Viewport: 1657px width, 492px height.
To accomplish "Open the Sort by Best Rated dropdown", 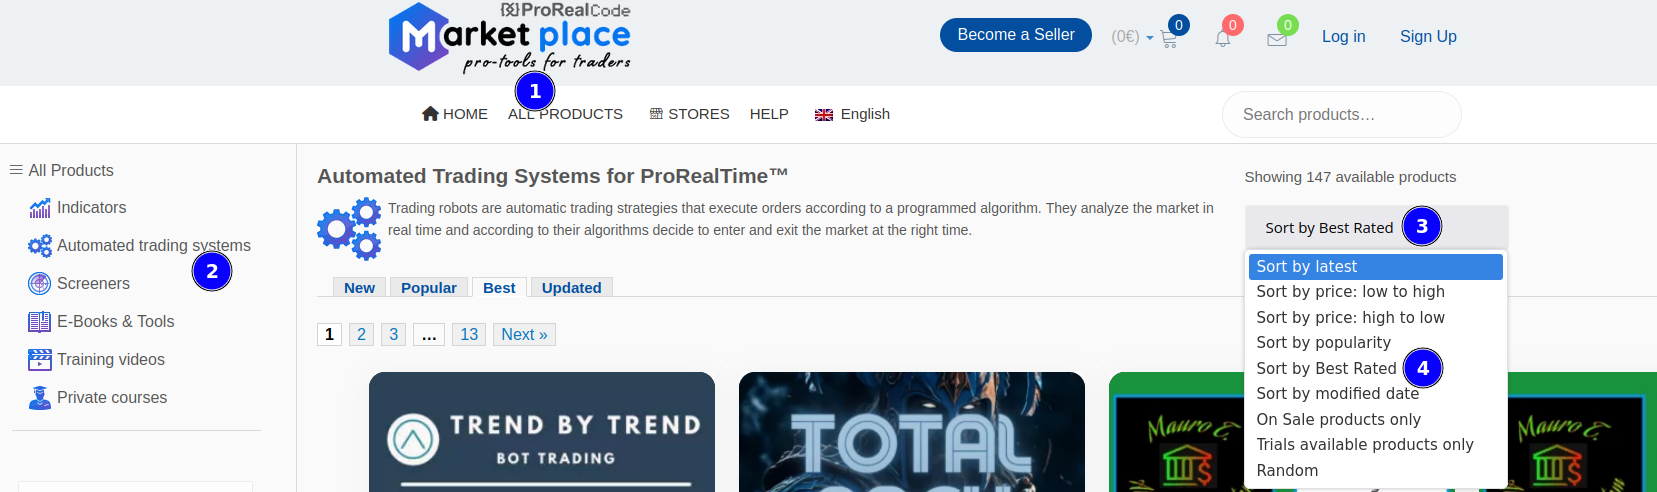I will click(x=1328, y=228).
